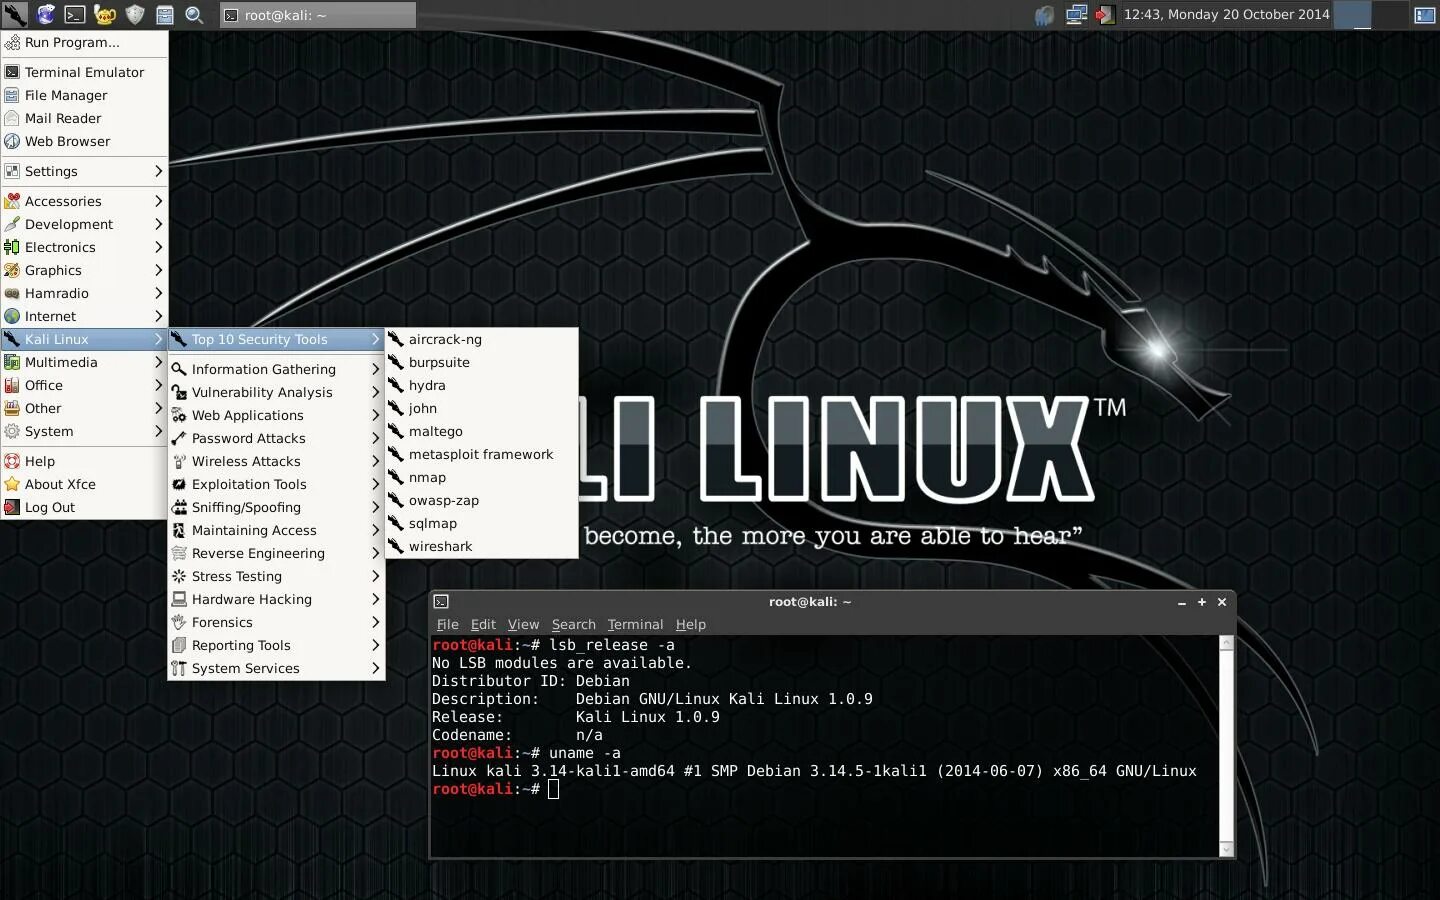
Task: Open Web Applications category
Action: (276, 415)
